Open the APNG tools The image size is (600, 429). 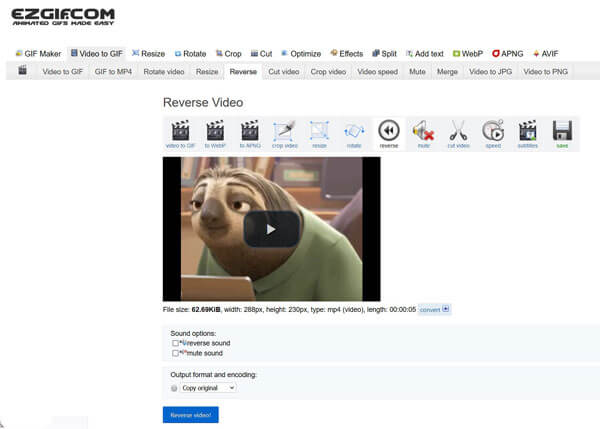[508, 54]
